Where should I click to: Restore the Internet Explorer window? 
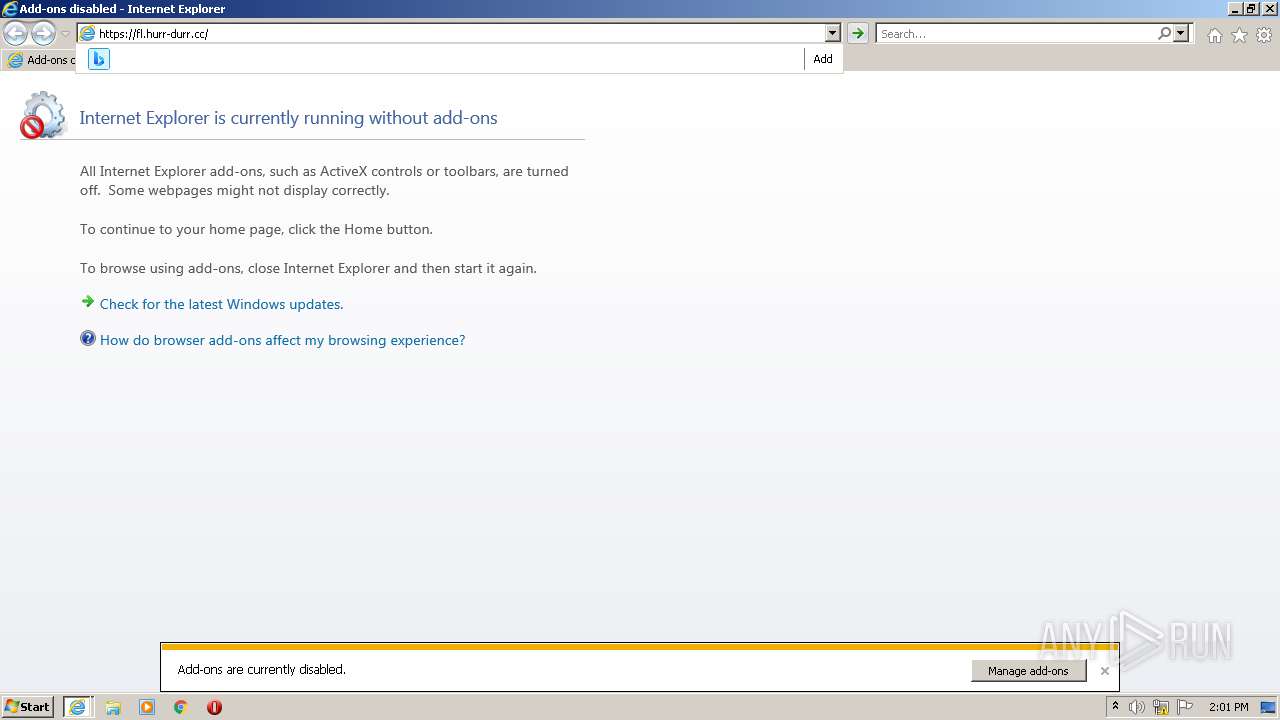click(x=1251, y=8)
